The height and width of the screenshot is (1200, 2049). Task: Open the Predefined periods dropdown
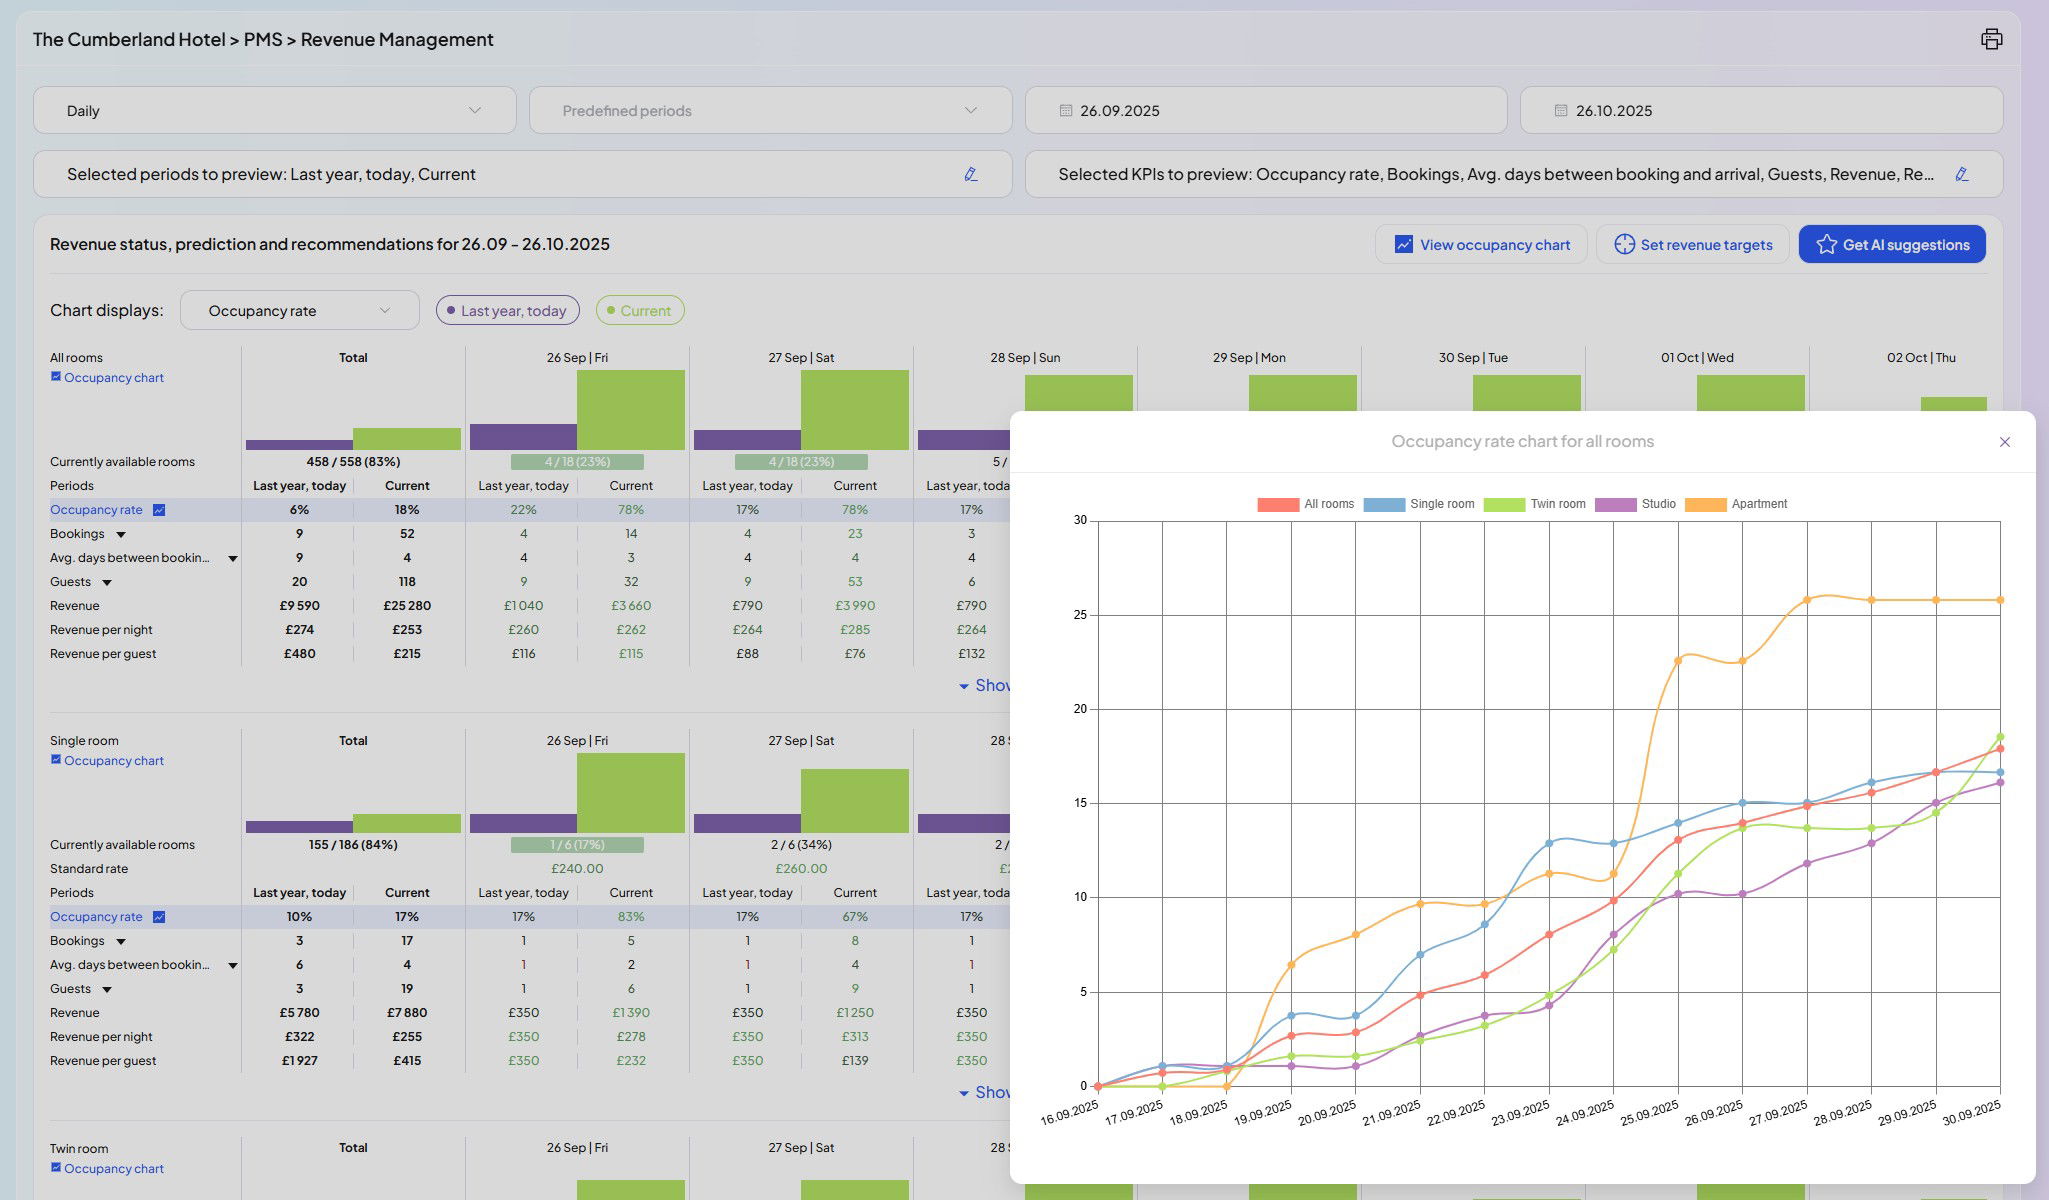point(770,111)
